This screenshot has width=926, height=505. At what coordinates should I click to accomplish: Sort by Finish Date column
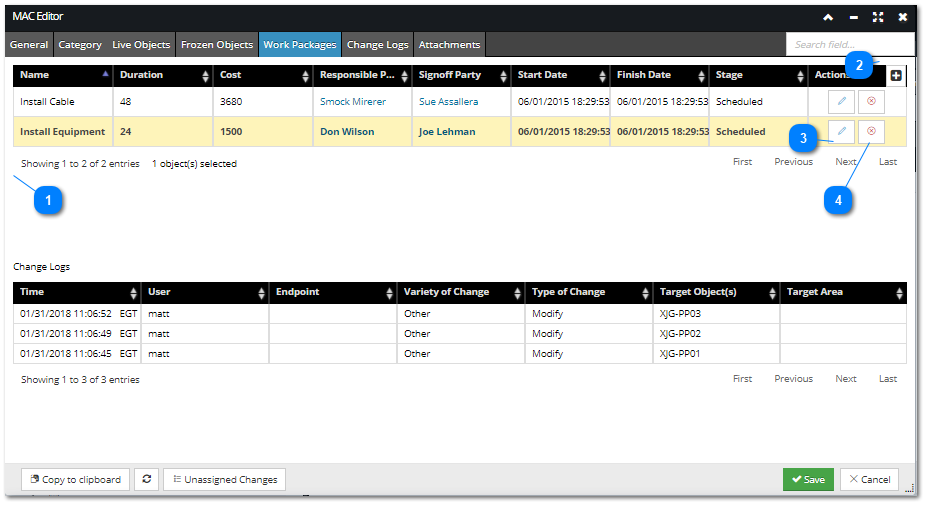pyautogui.click(x=660, y=75)
